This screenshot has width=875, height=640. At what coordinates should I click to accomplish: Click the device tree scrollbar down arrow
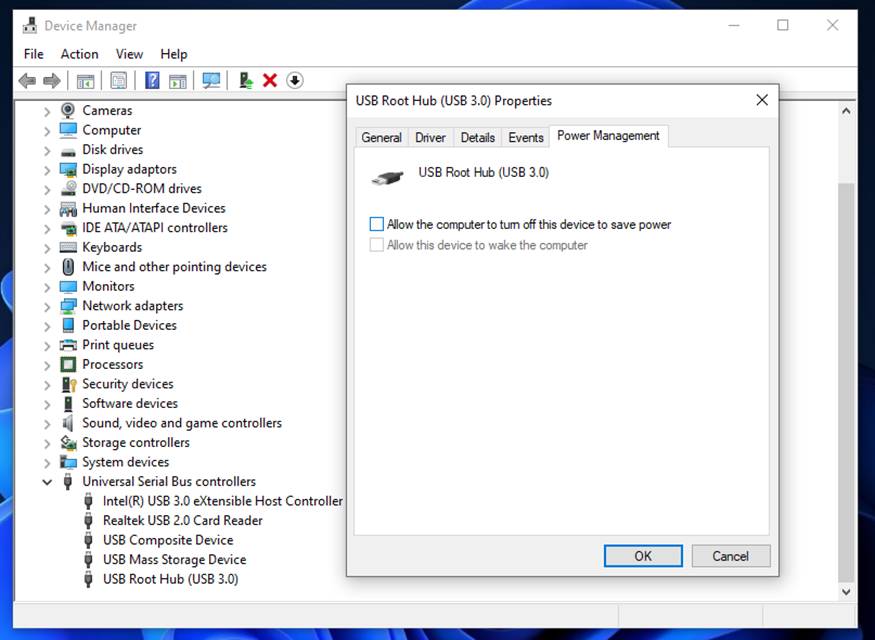846,591
